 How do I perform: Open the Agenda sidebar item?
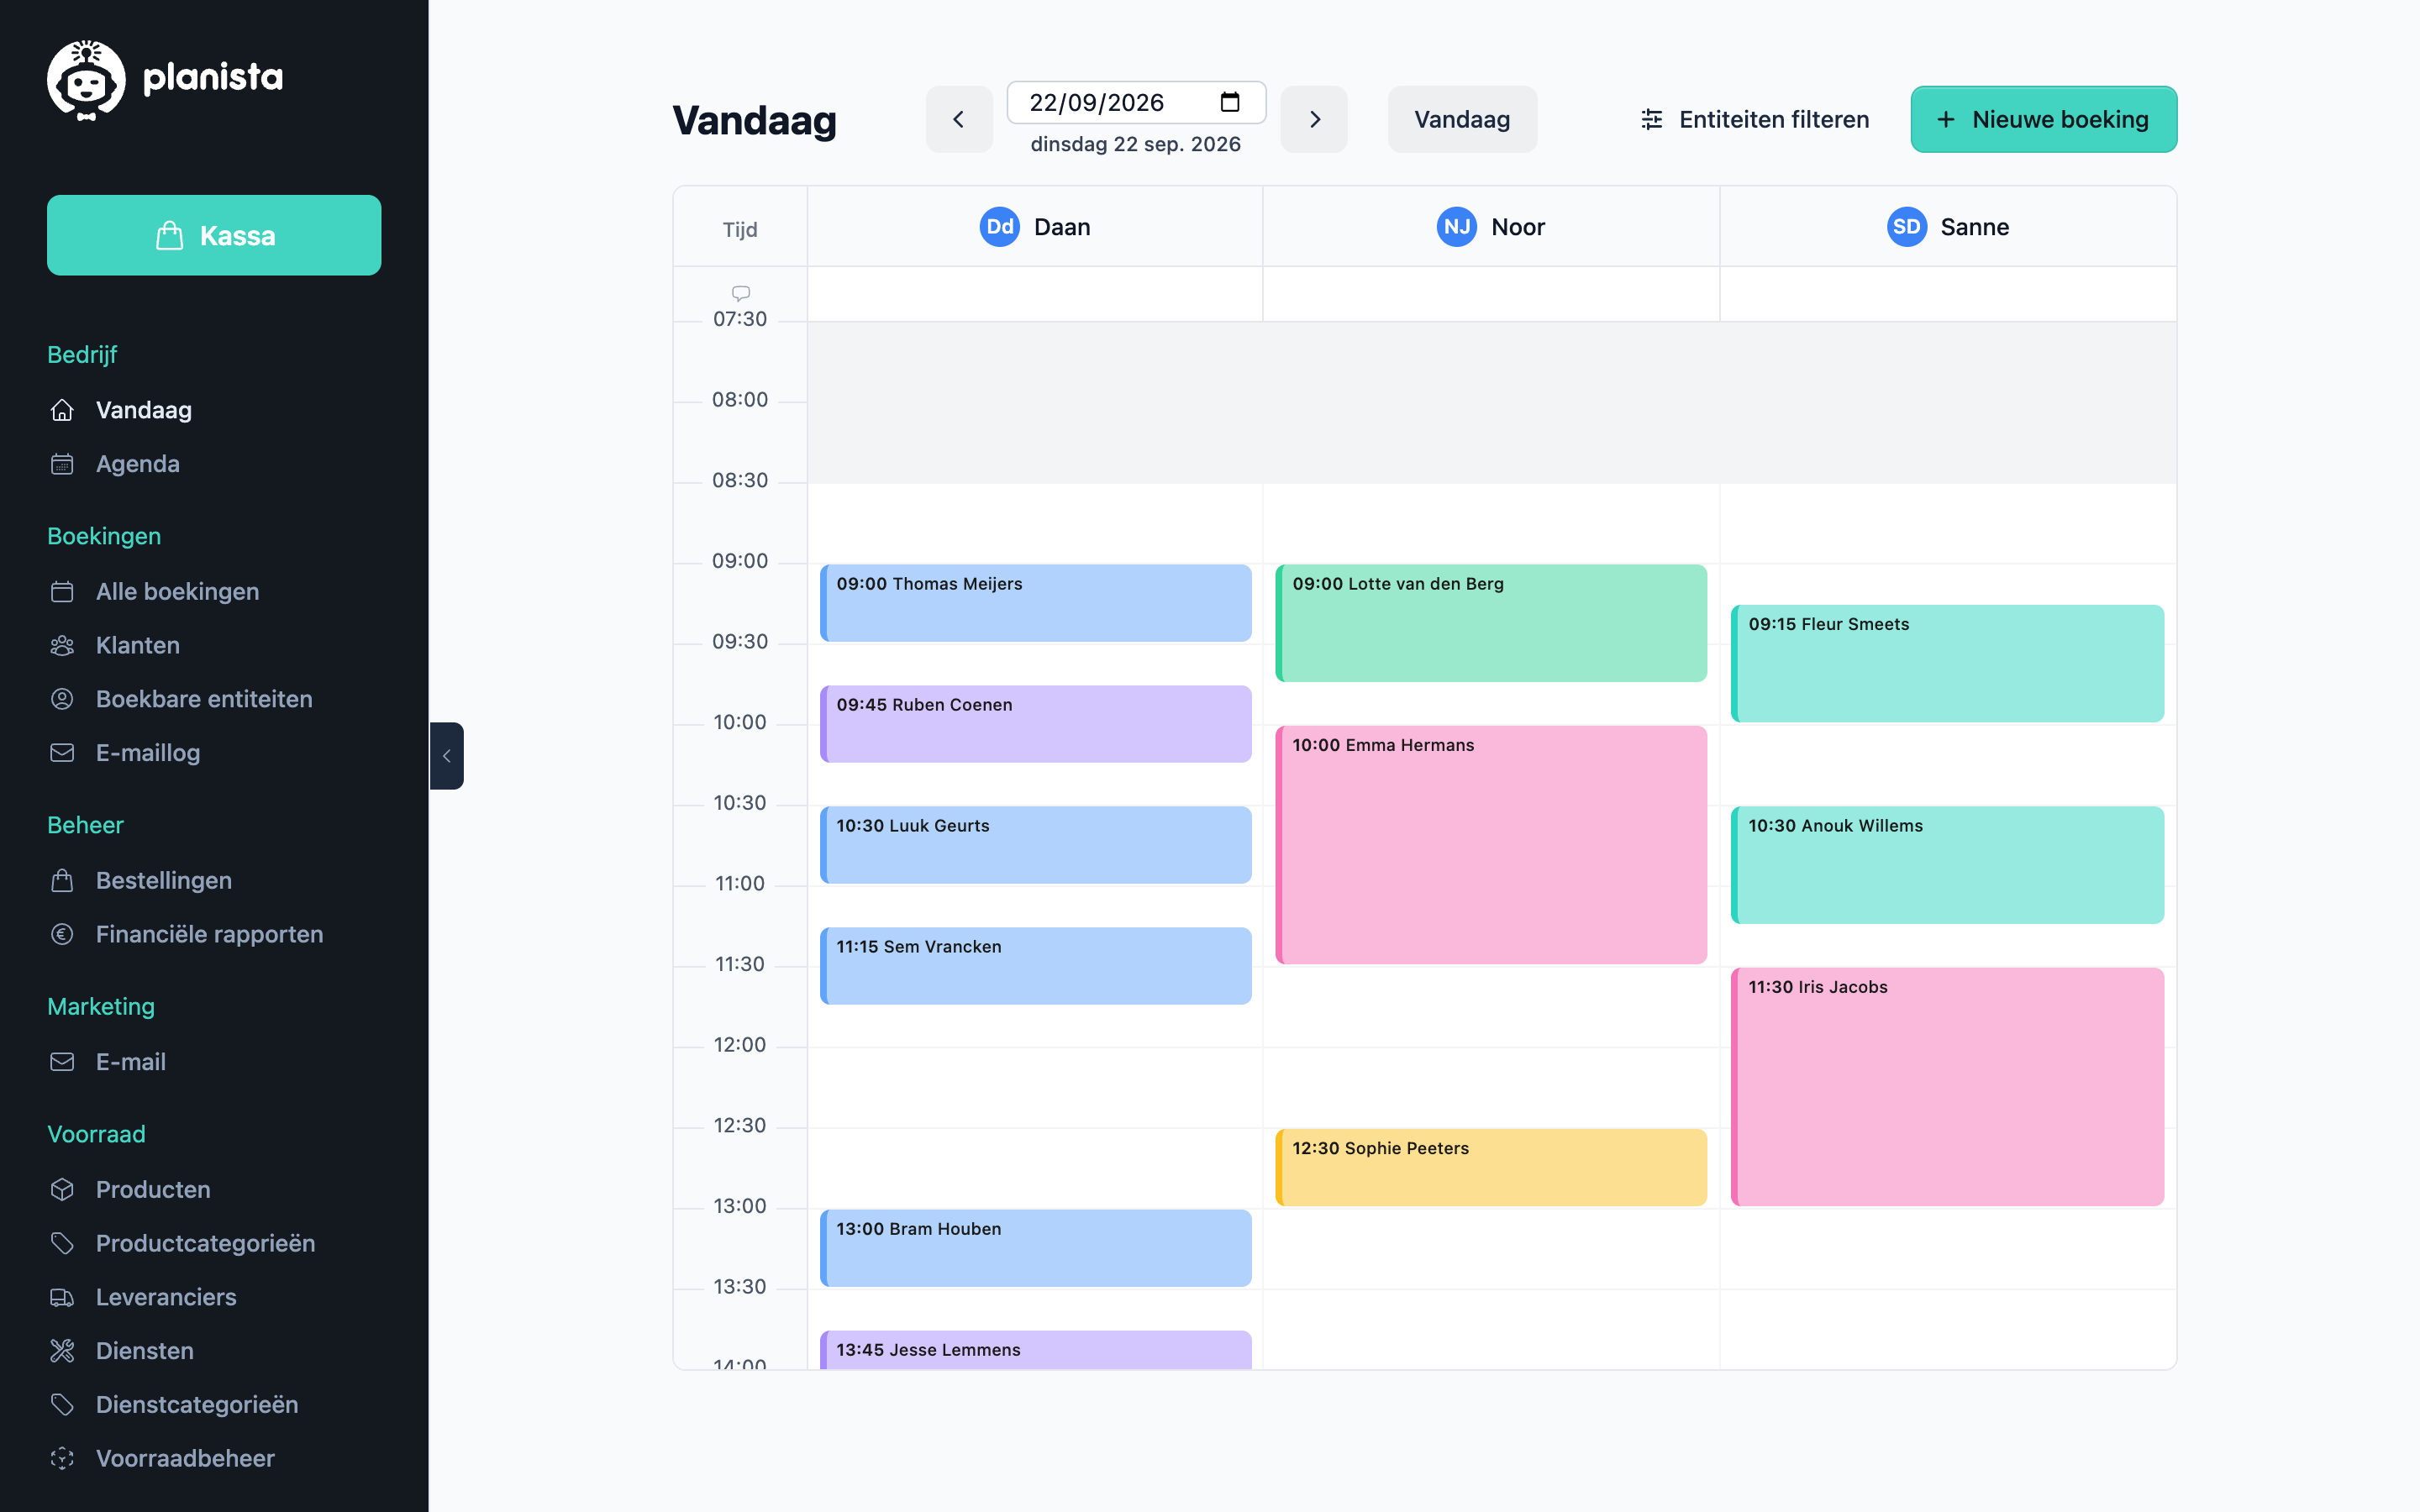point(137,464)
